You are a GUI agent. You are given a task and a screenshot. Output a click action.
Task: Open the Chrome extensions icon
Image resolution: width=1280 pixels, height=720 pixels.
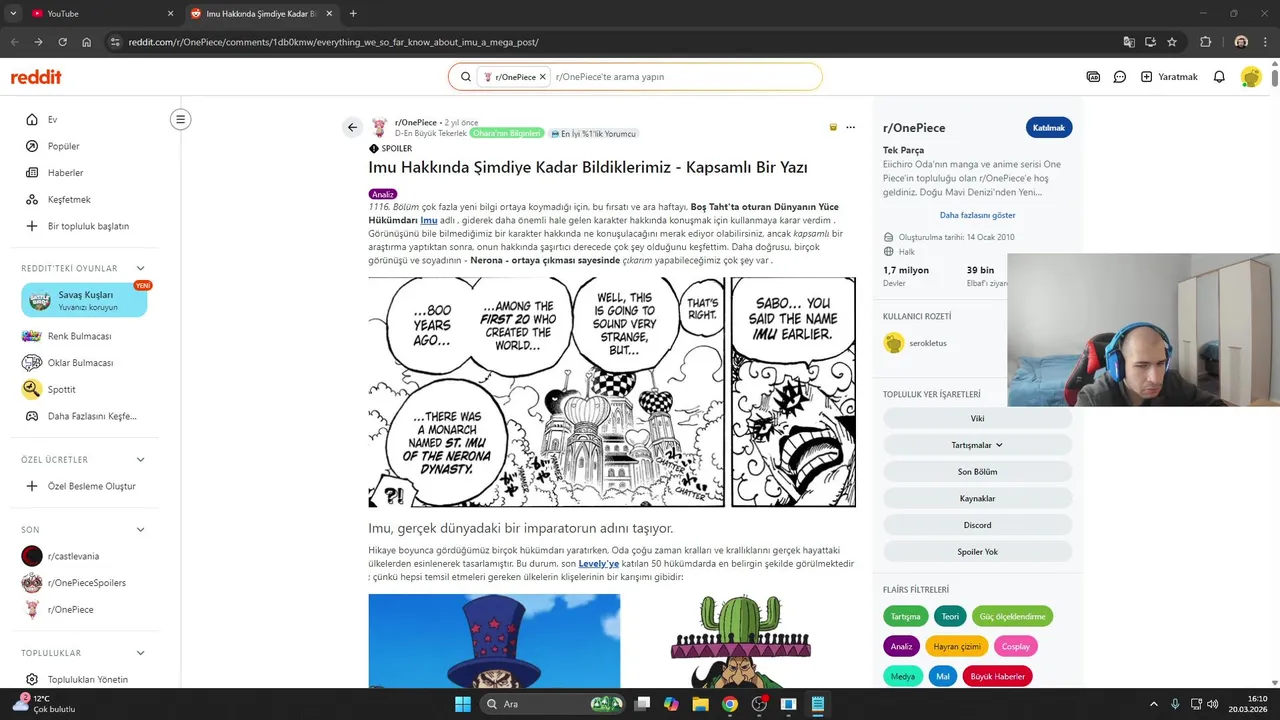(1205, 42)
